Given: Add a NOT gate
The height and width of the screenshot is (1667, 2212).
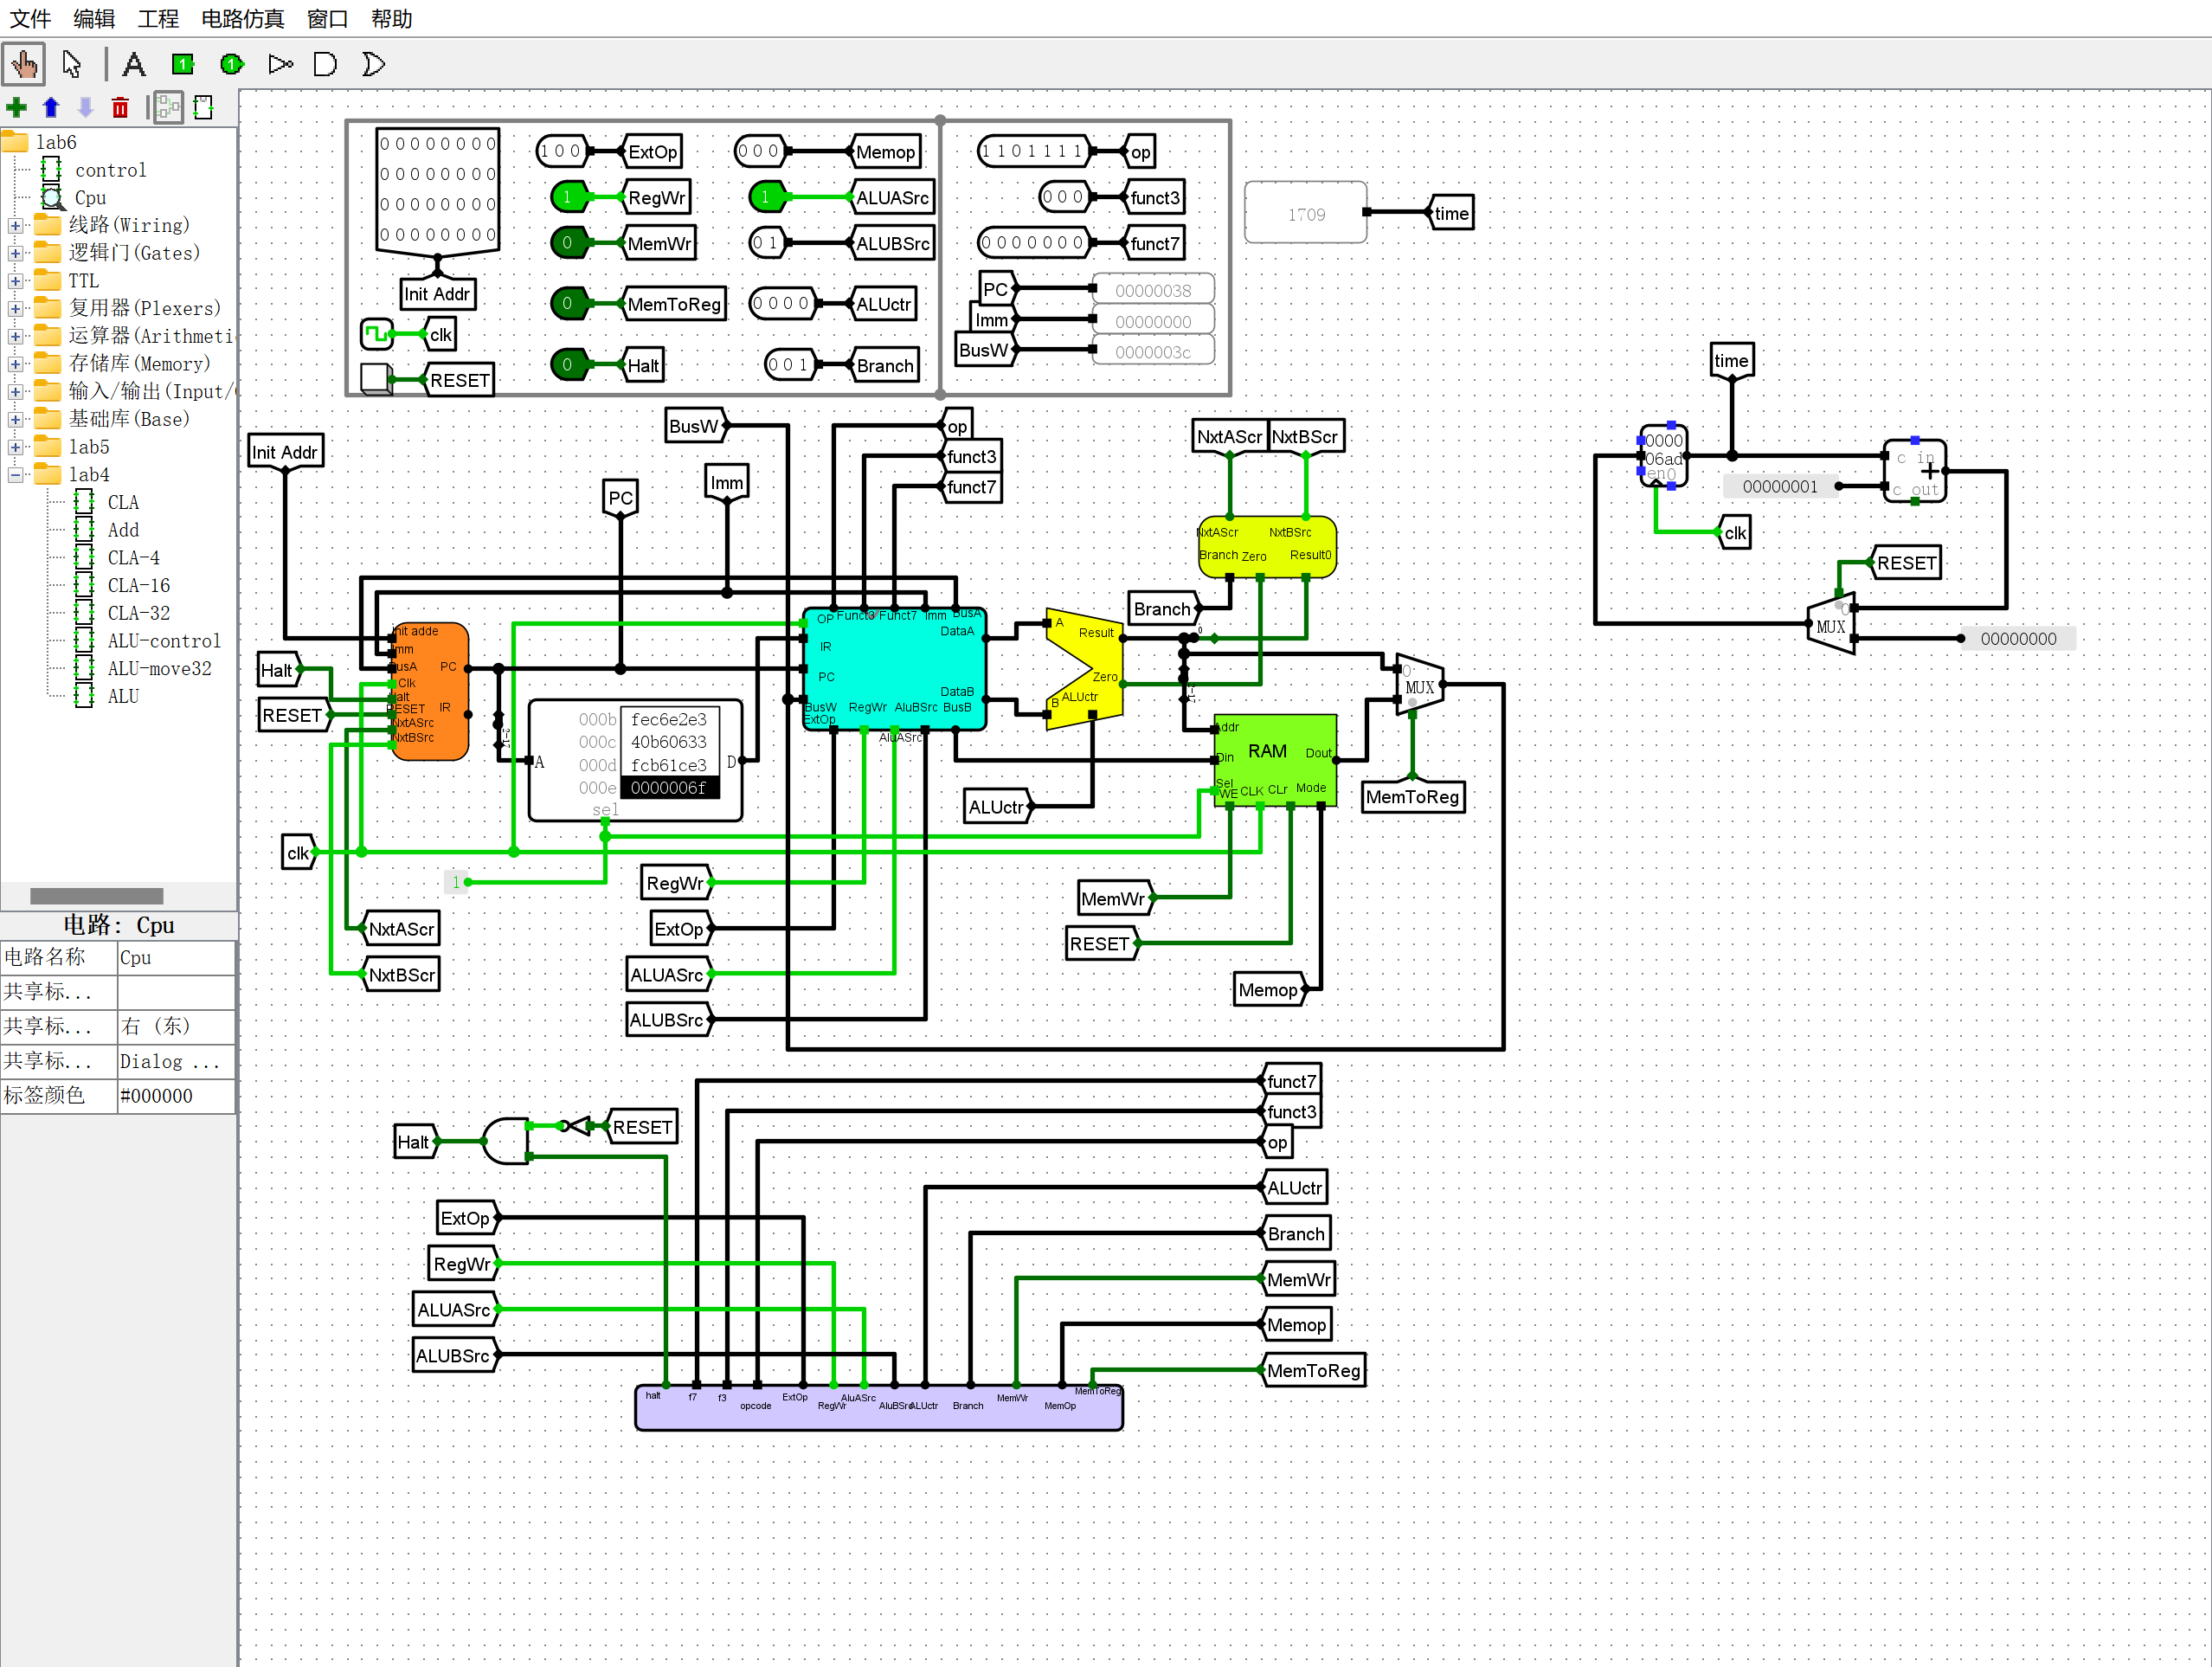Looking at the screenshot, I should tap(280, 65).
